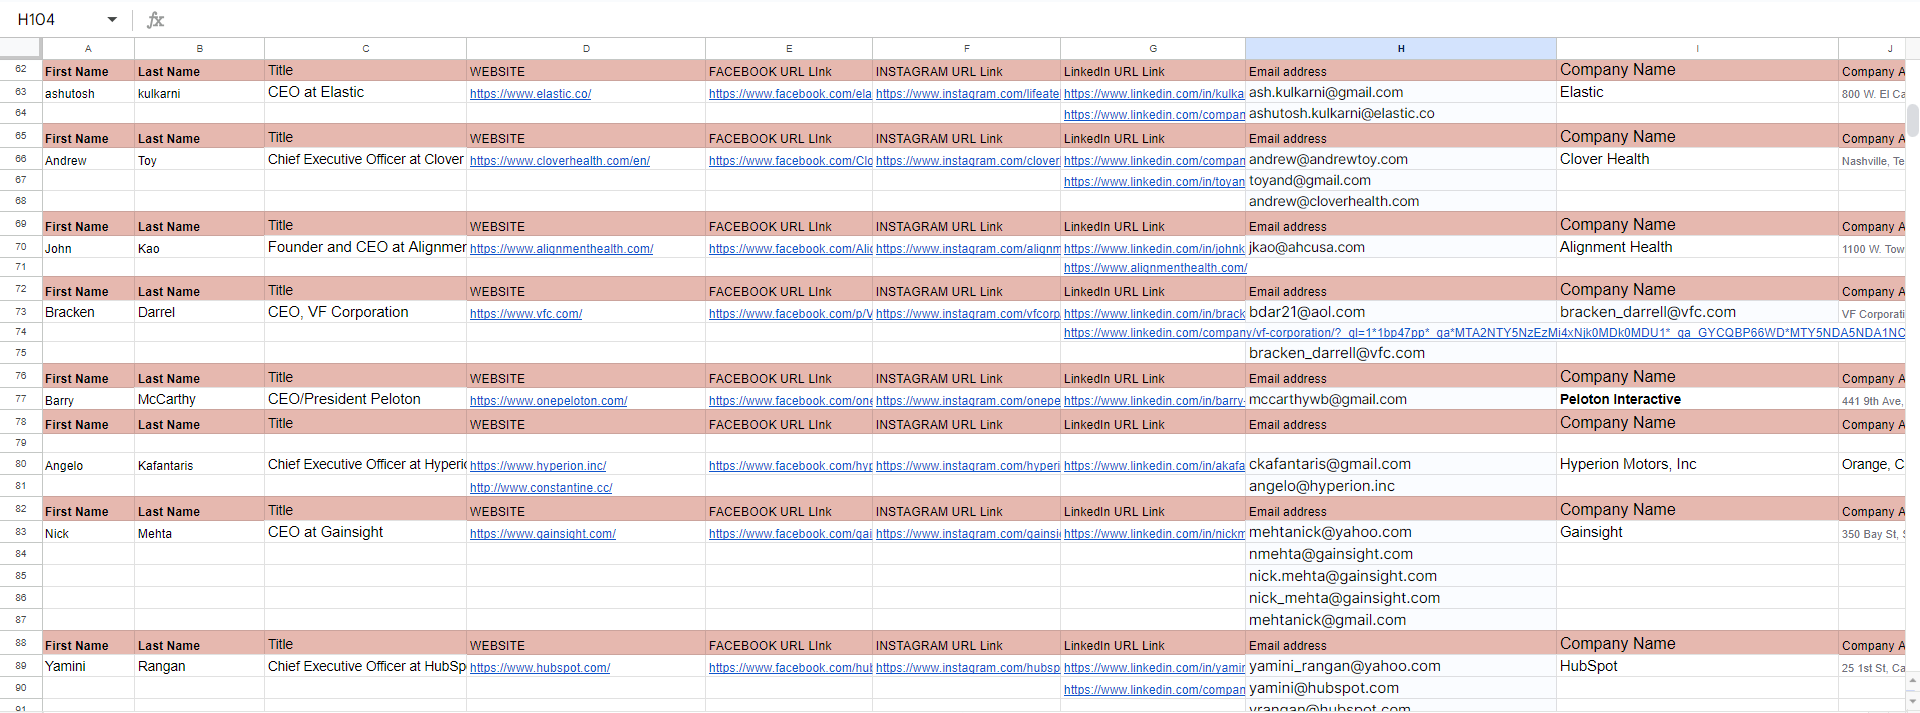The height and width of the screenshot is (713, 1920).
Task: Select column H header
Action: 1400,48
